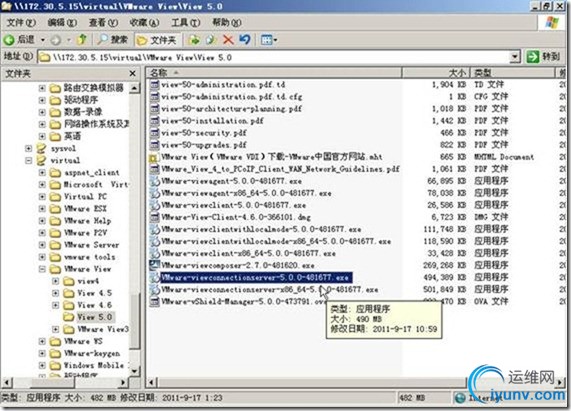Image resolution: width=571 pixels, height=411 pixels.
Task: Go back with the Back arrow icon
Action: 9,40
